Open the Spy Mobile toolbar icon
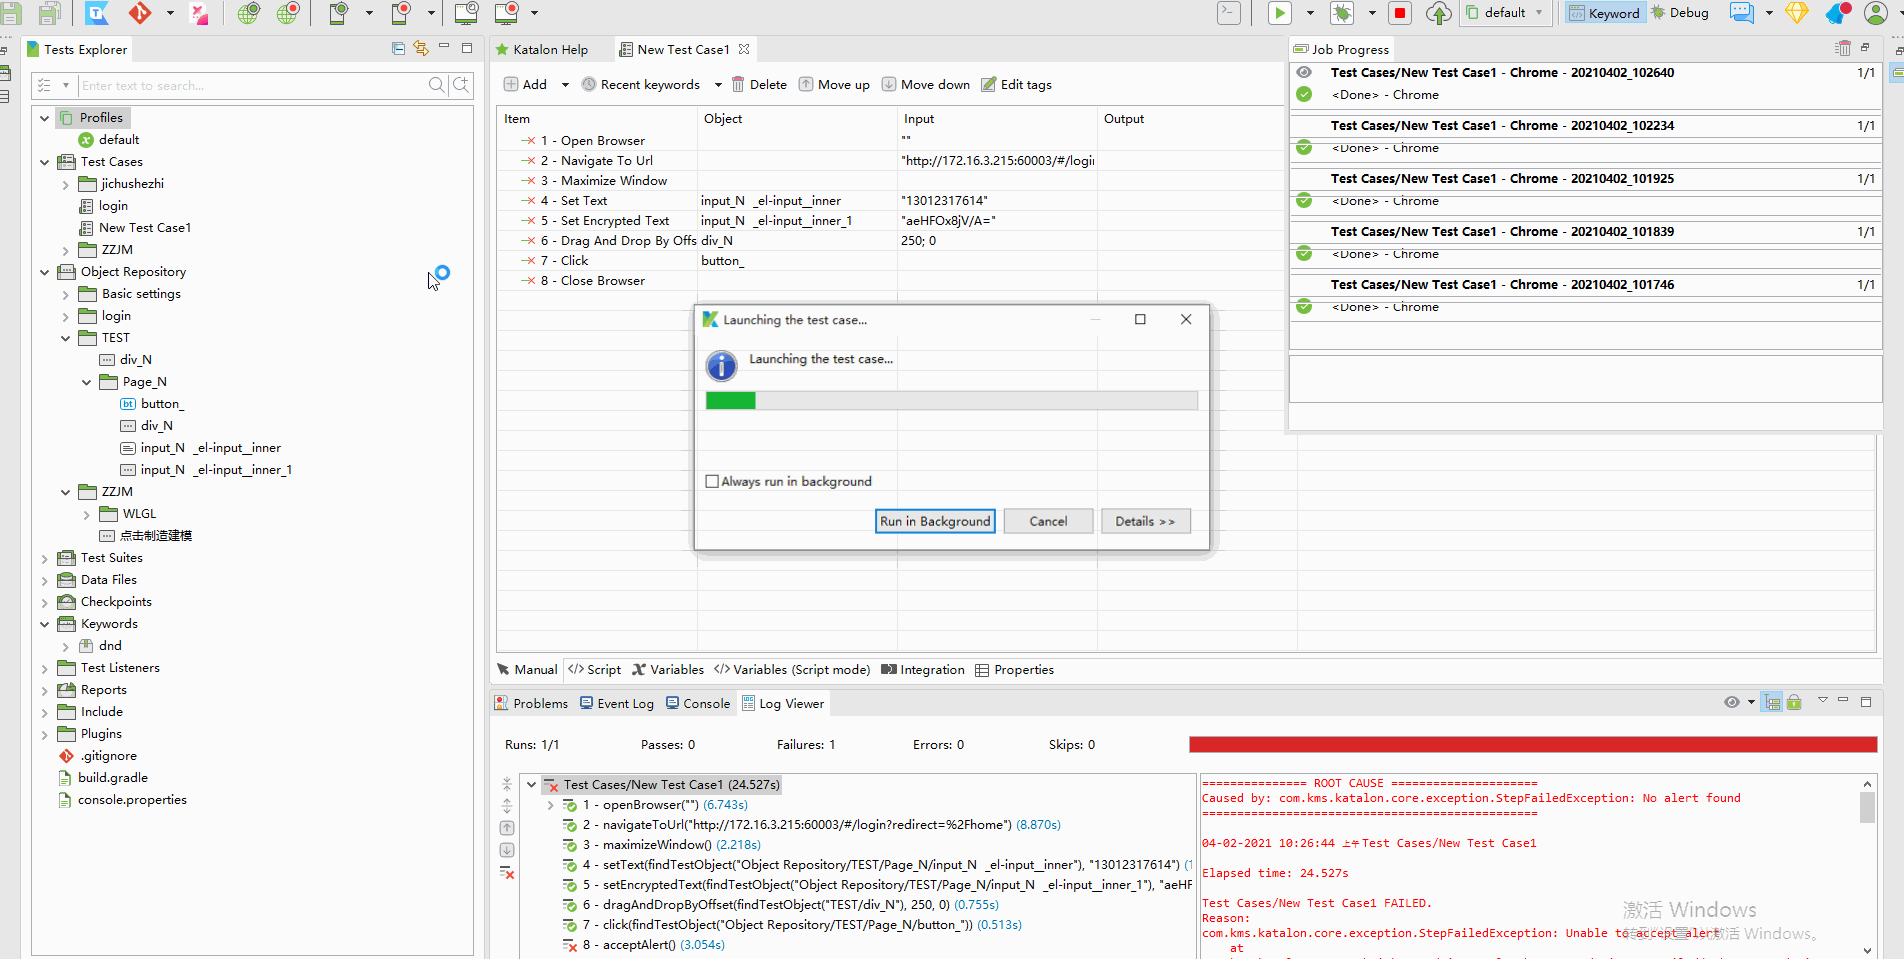The height and width of the screenshot is (959, 1904). 339,13
